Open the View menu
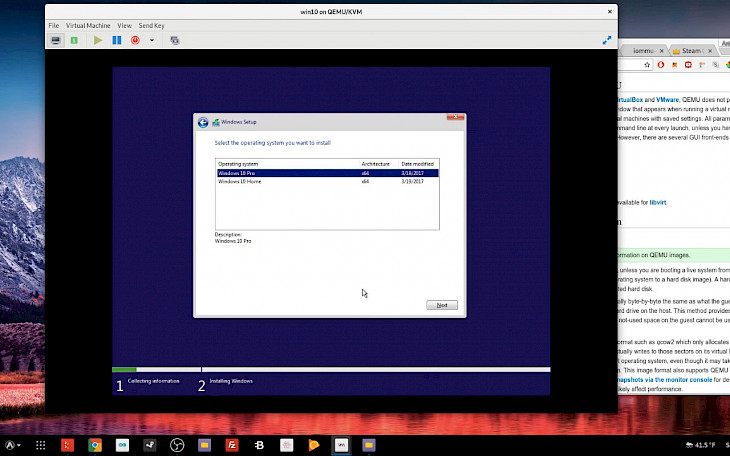The width and height of the screenshot is (730, 456). click(124, 26)
